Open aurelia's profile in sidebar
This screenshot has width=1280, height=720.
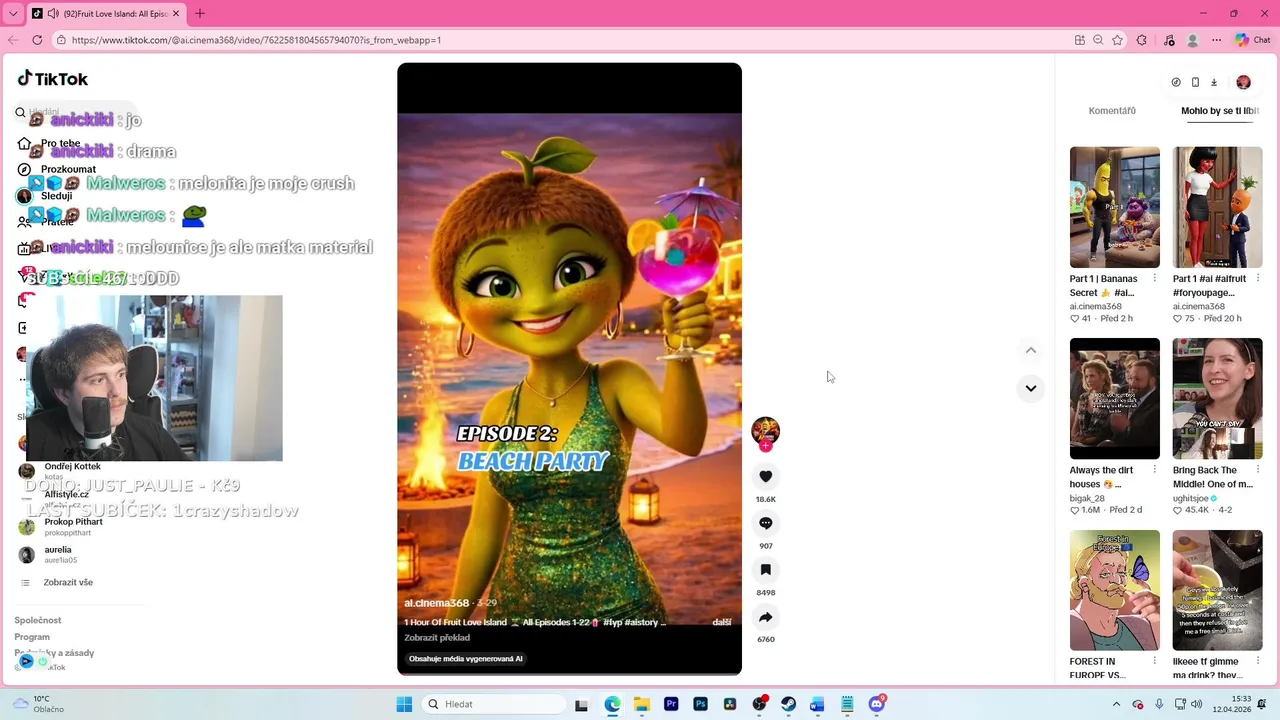point(58,555)
